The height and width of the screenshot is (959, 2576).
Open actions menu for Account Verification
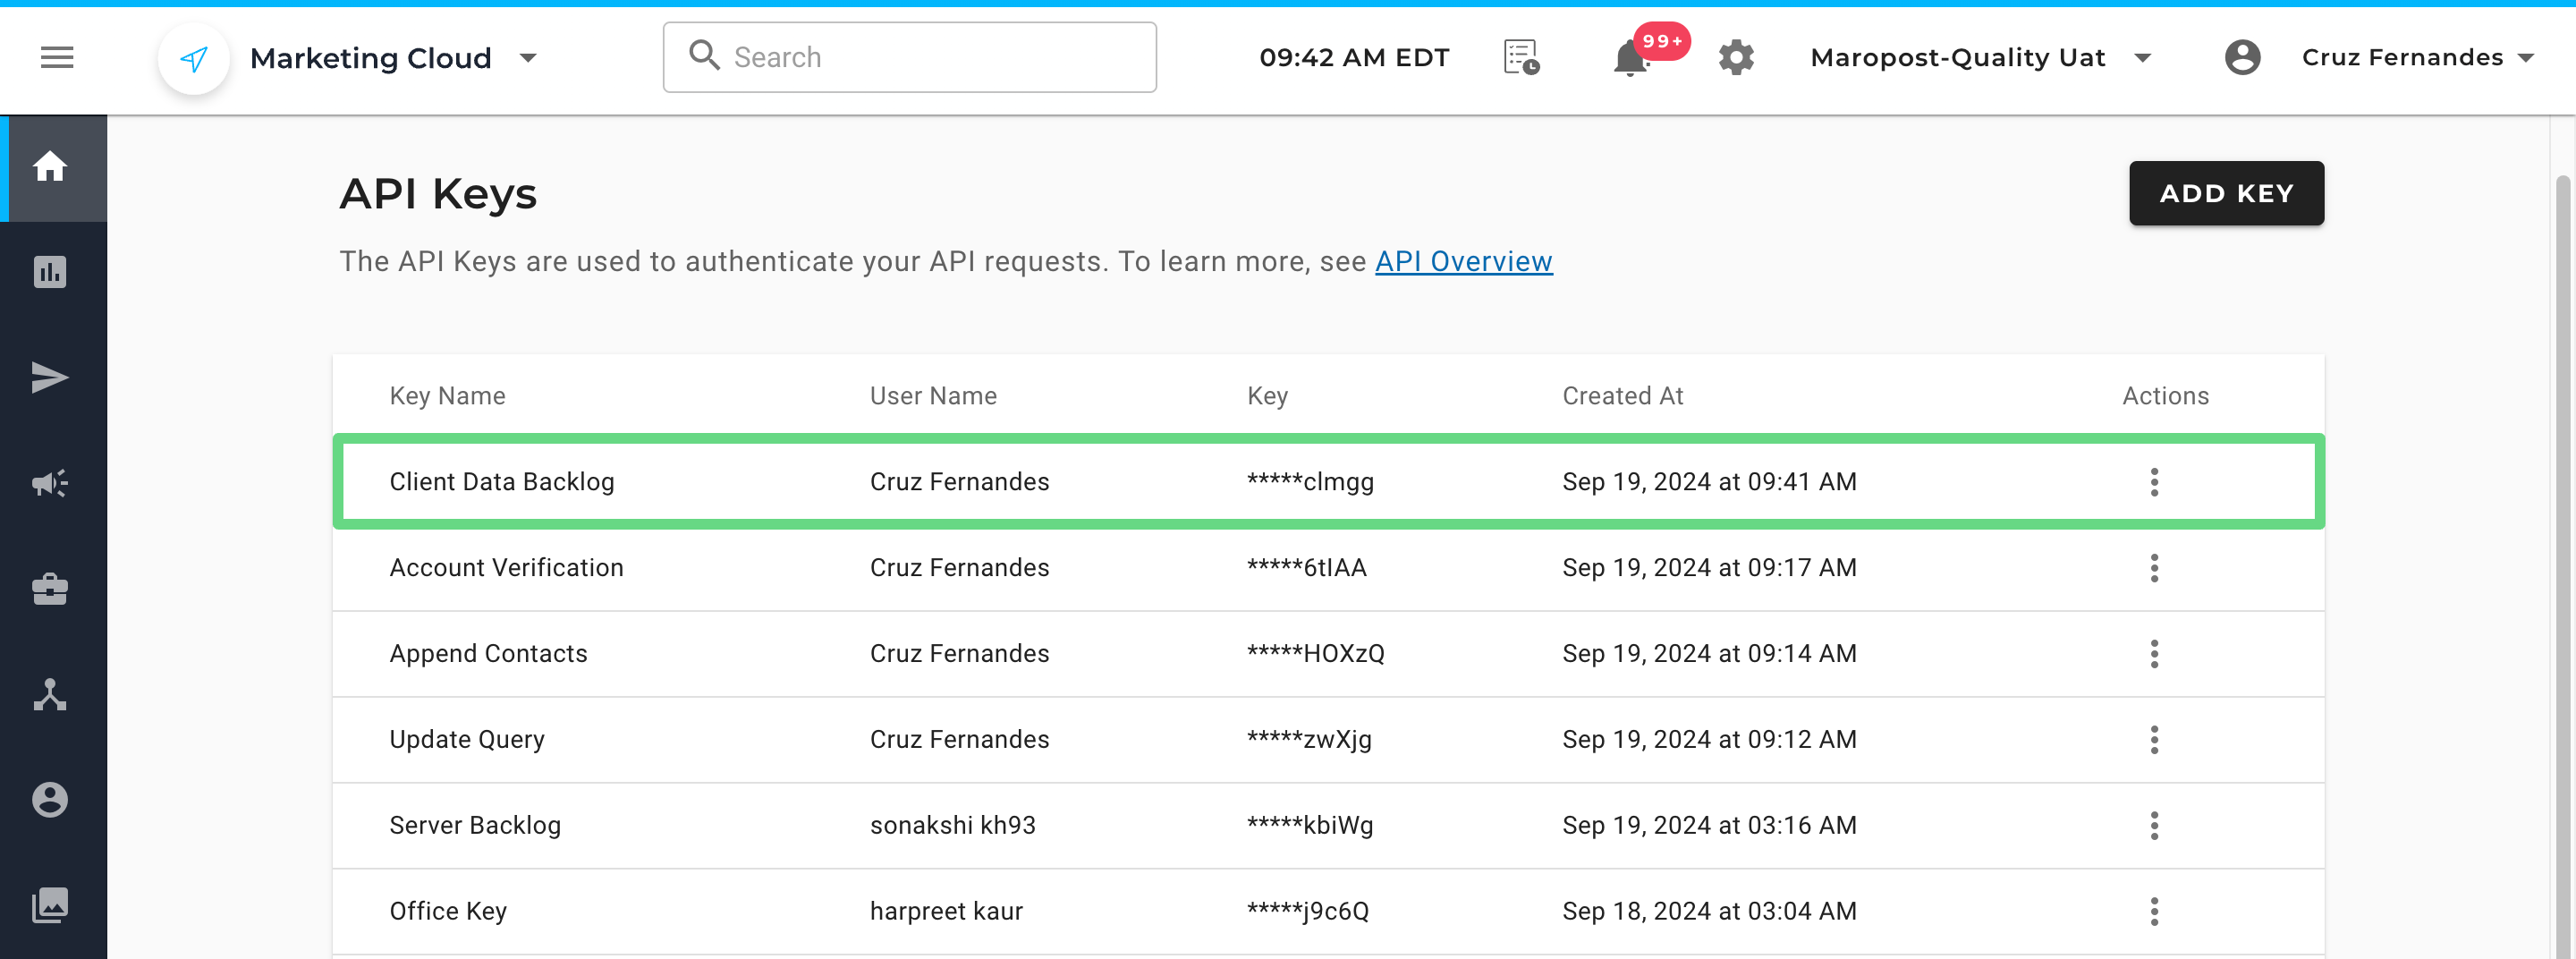[2154, 568]
